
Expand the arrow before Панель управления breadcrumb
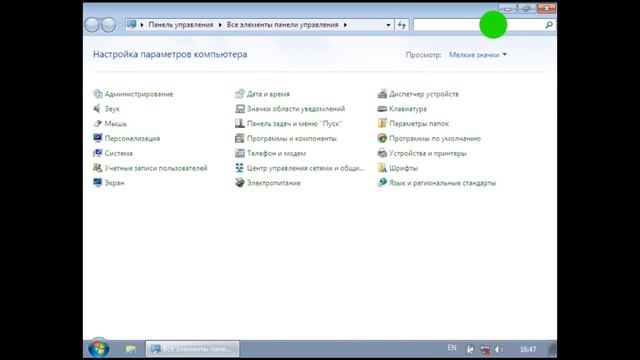coord(142,25)
